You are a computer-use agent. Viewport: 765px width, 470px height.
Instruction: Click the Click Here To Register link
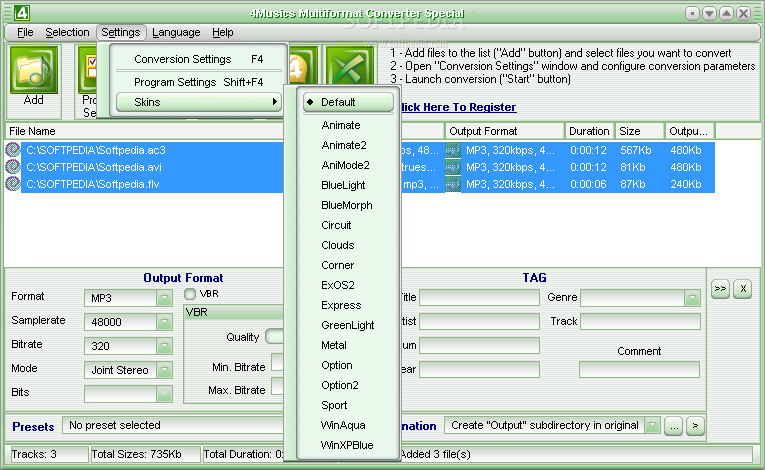click(459, 107)
